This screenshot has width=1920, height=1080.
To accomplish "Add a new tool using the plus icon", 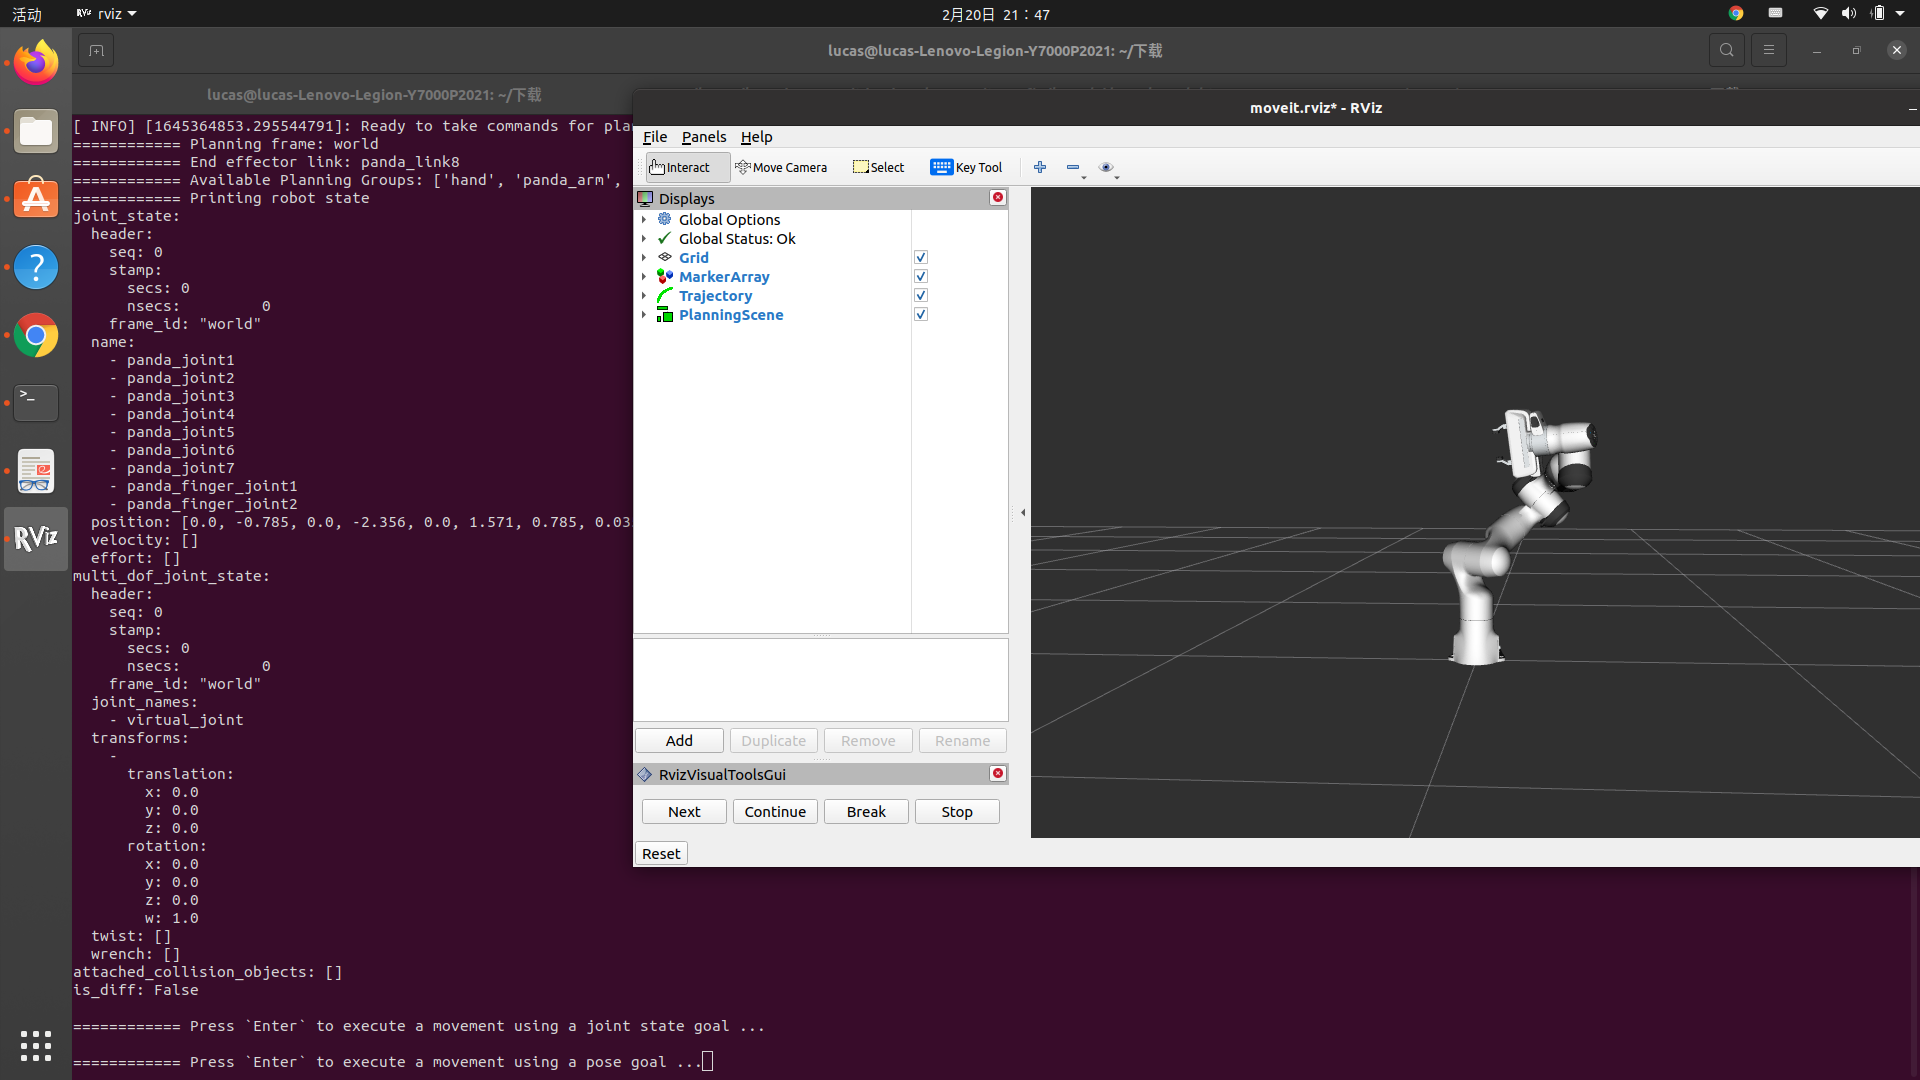I will 1039,167.
